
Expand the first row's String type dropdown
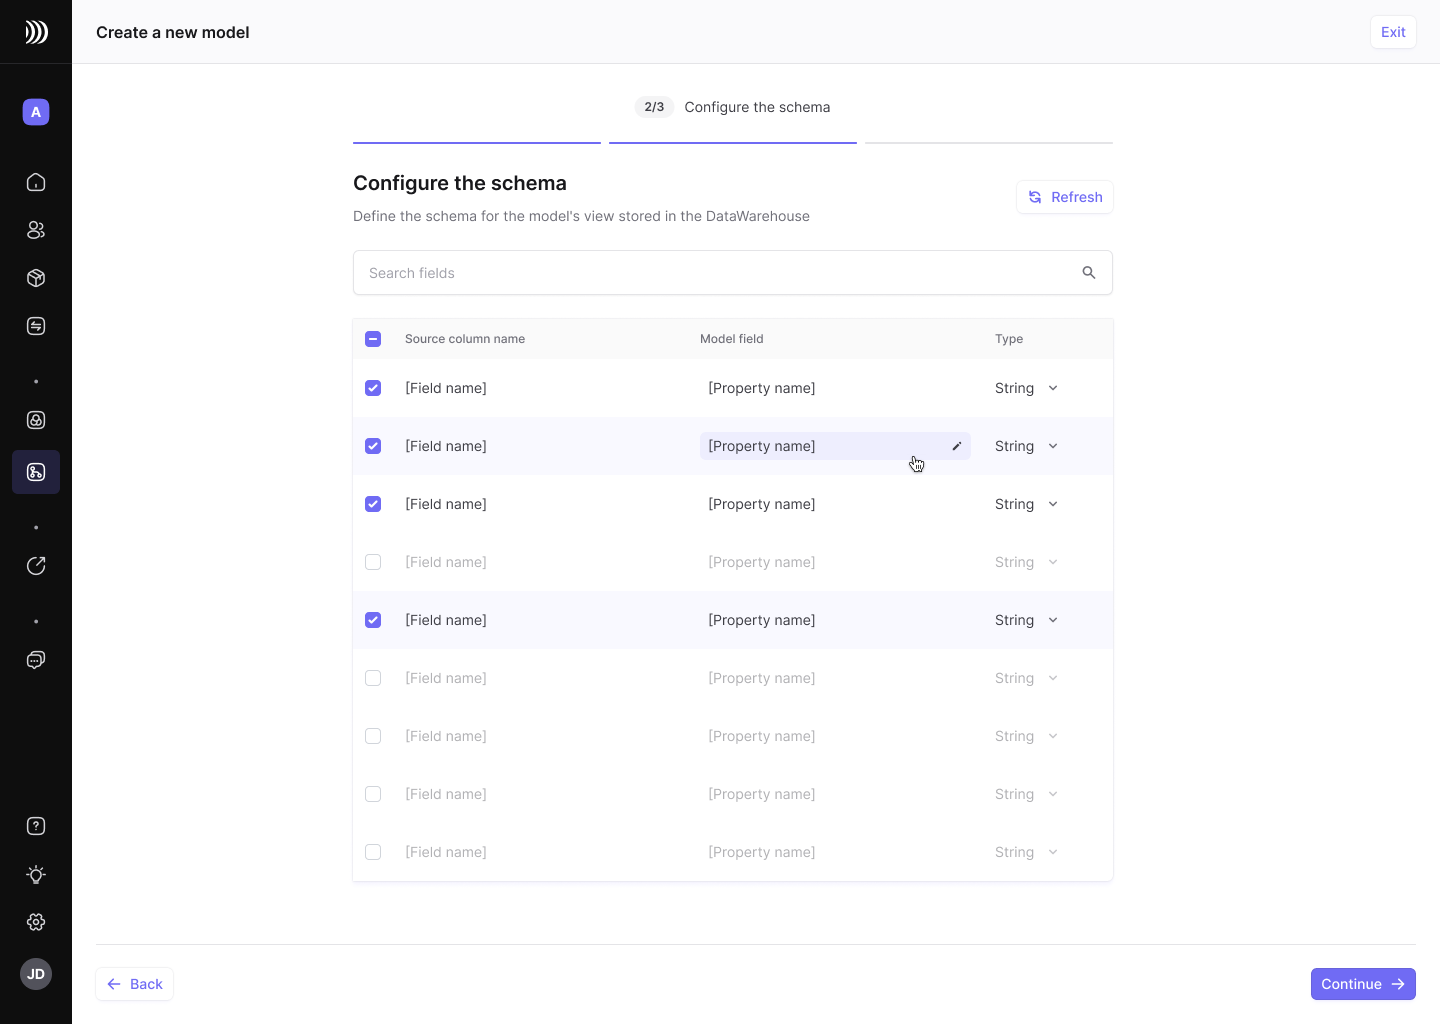point(1027,388)
